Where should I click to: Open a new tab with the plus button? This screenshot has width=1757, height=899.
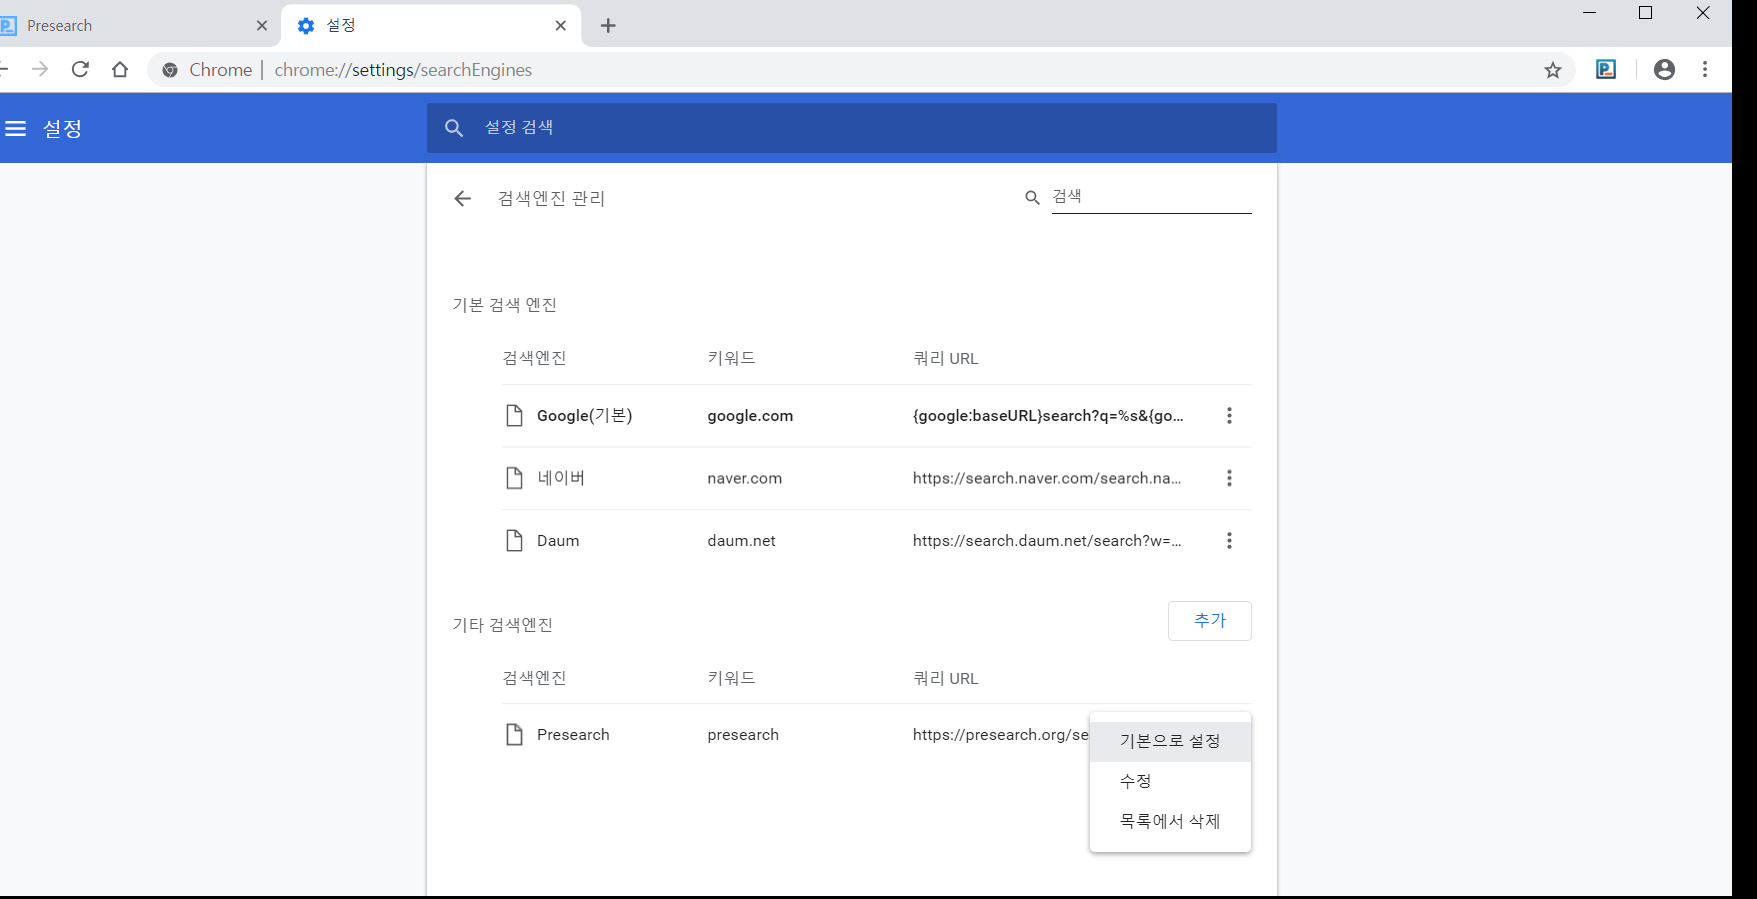point(608,26)
